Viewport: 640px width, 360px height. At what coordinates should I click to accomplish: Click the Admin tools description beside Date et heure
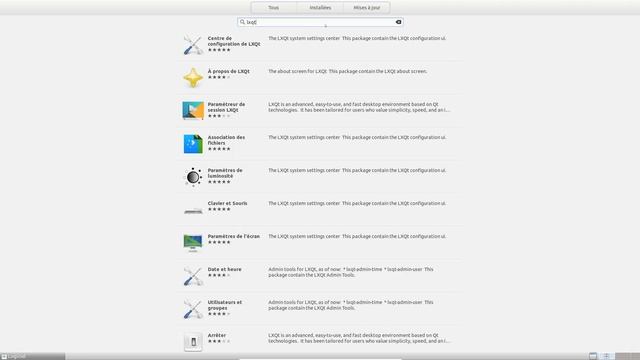pos(351,272)
